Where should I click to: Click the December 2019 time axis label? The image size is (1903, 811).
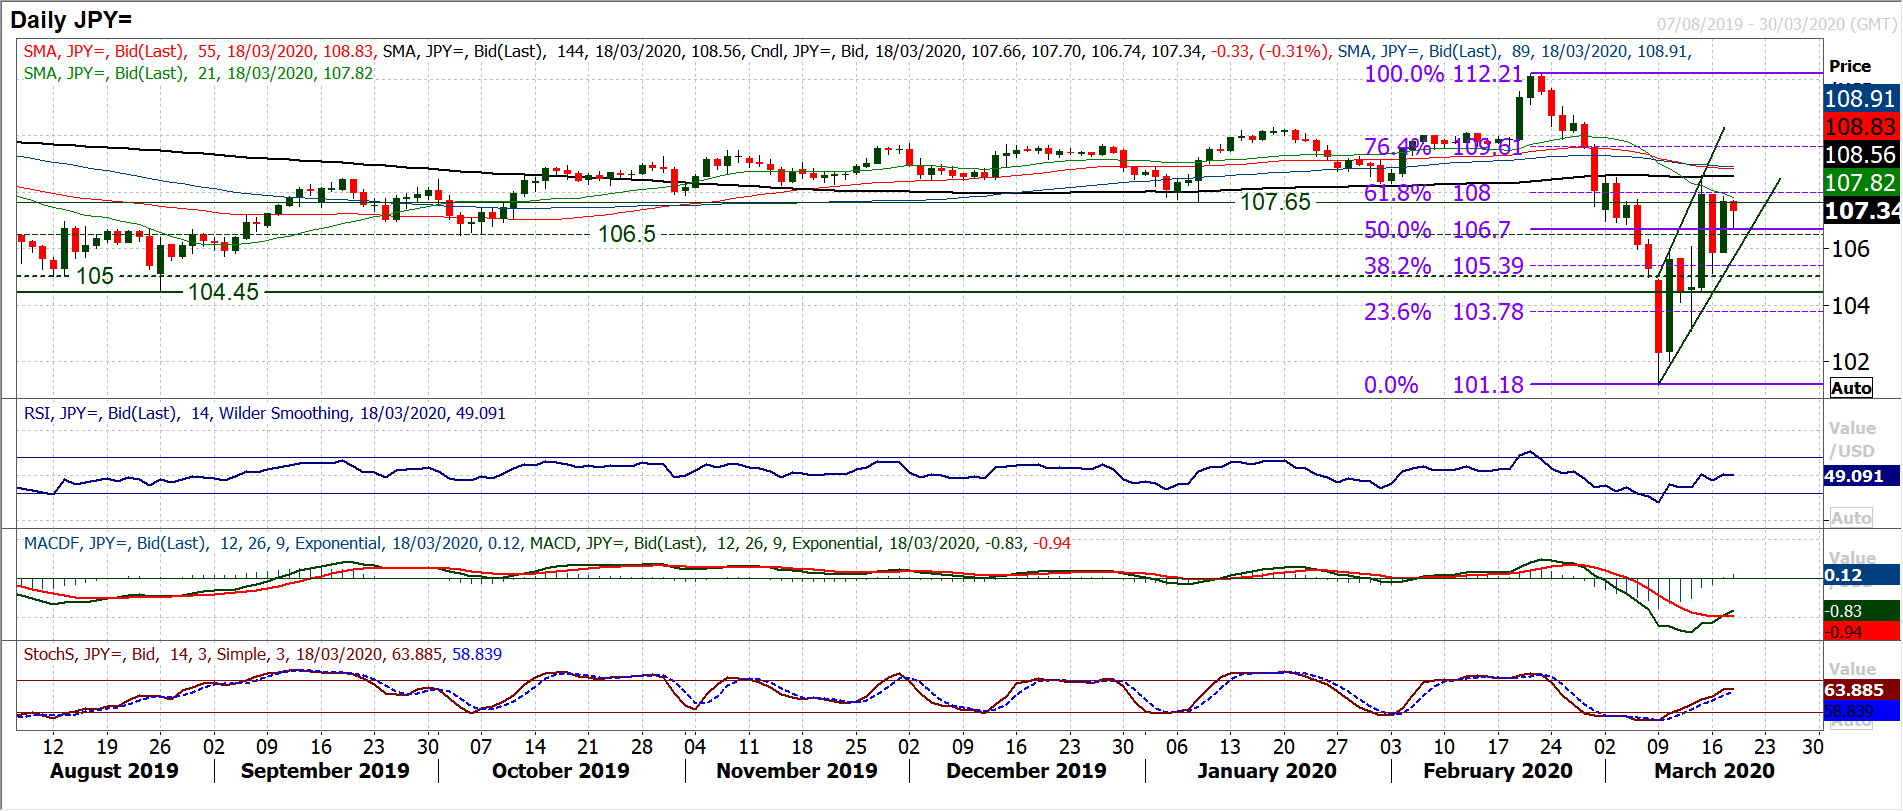(x=1026, y=771)
